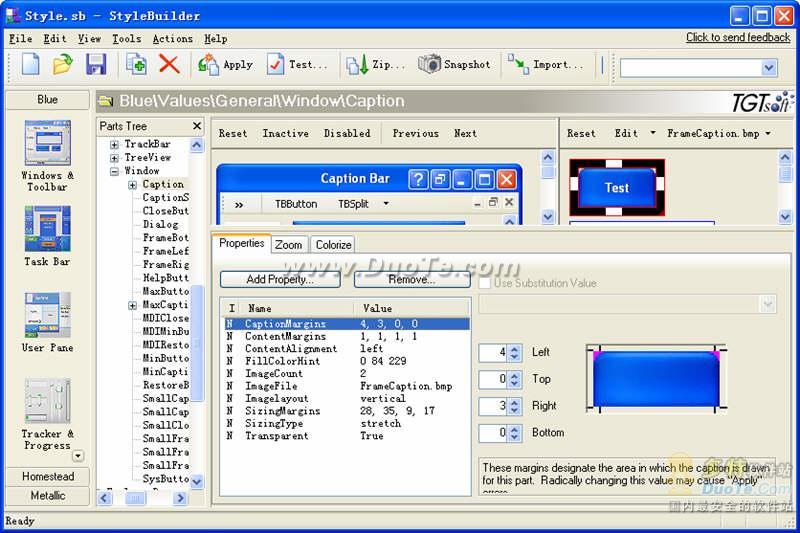Click the Test image preview thumbnail
The height and width of the screenshot is (533, 800).
[x=617, y=187]
